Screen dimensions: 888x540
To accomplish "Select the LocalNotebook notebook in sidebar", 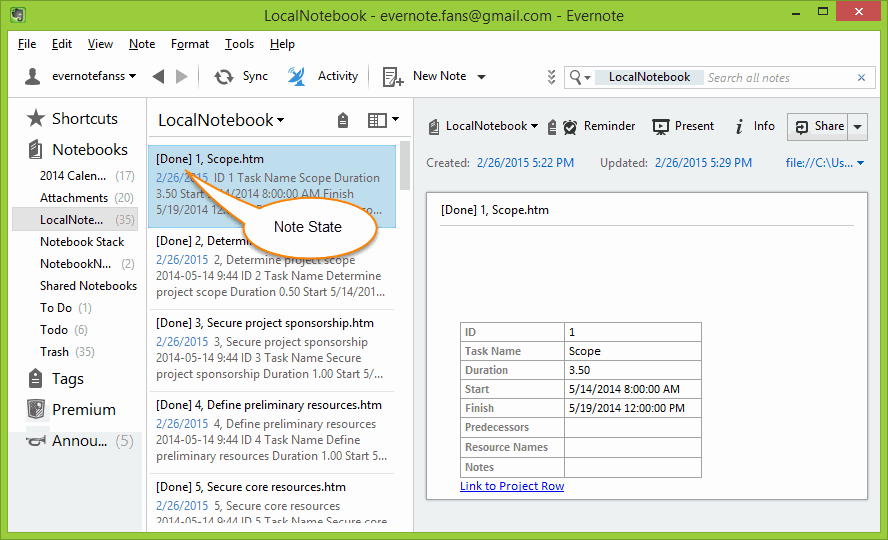I will tap(75, 220).
